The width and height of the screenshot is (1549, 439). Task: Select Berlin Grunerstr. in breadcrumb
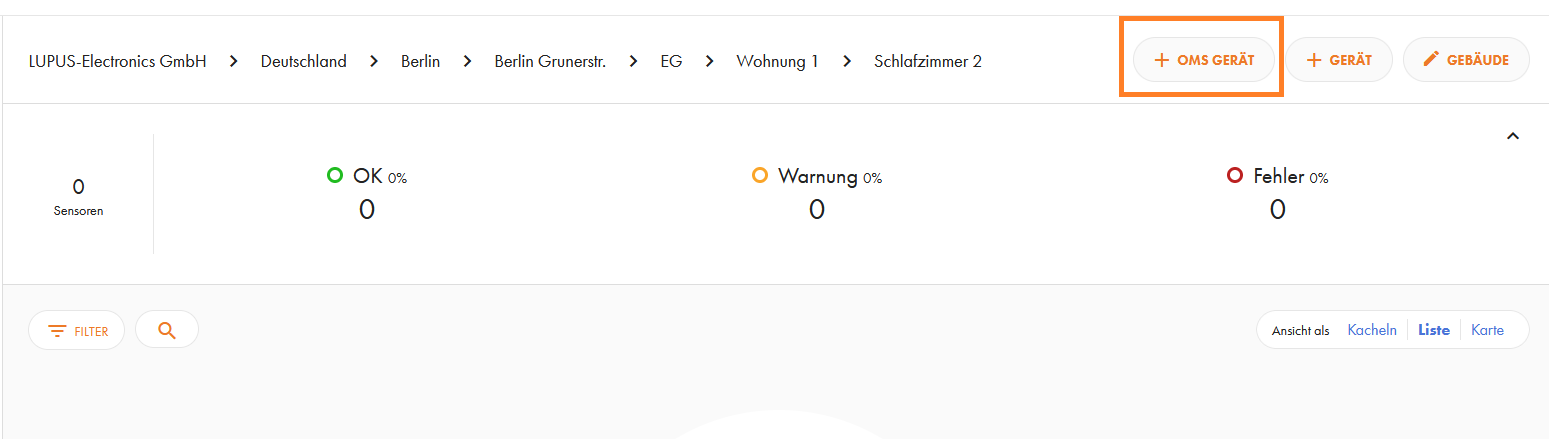(x=550, y=61)
